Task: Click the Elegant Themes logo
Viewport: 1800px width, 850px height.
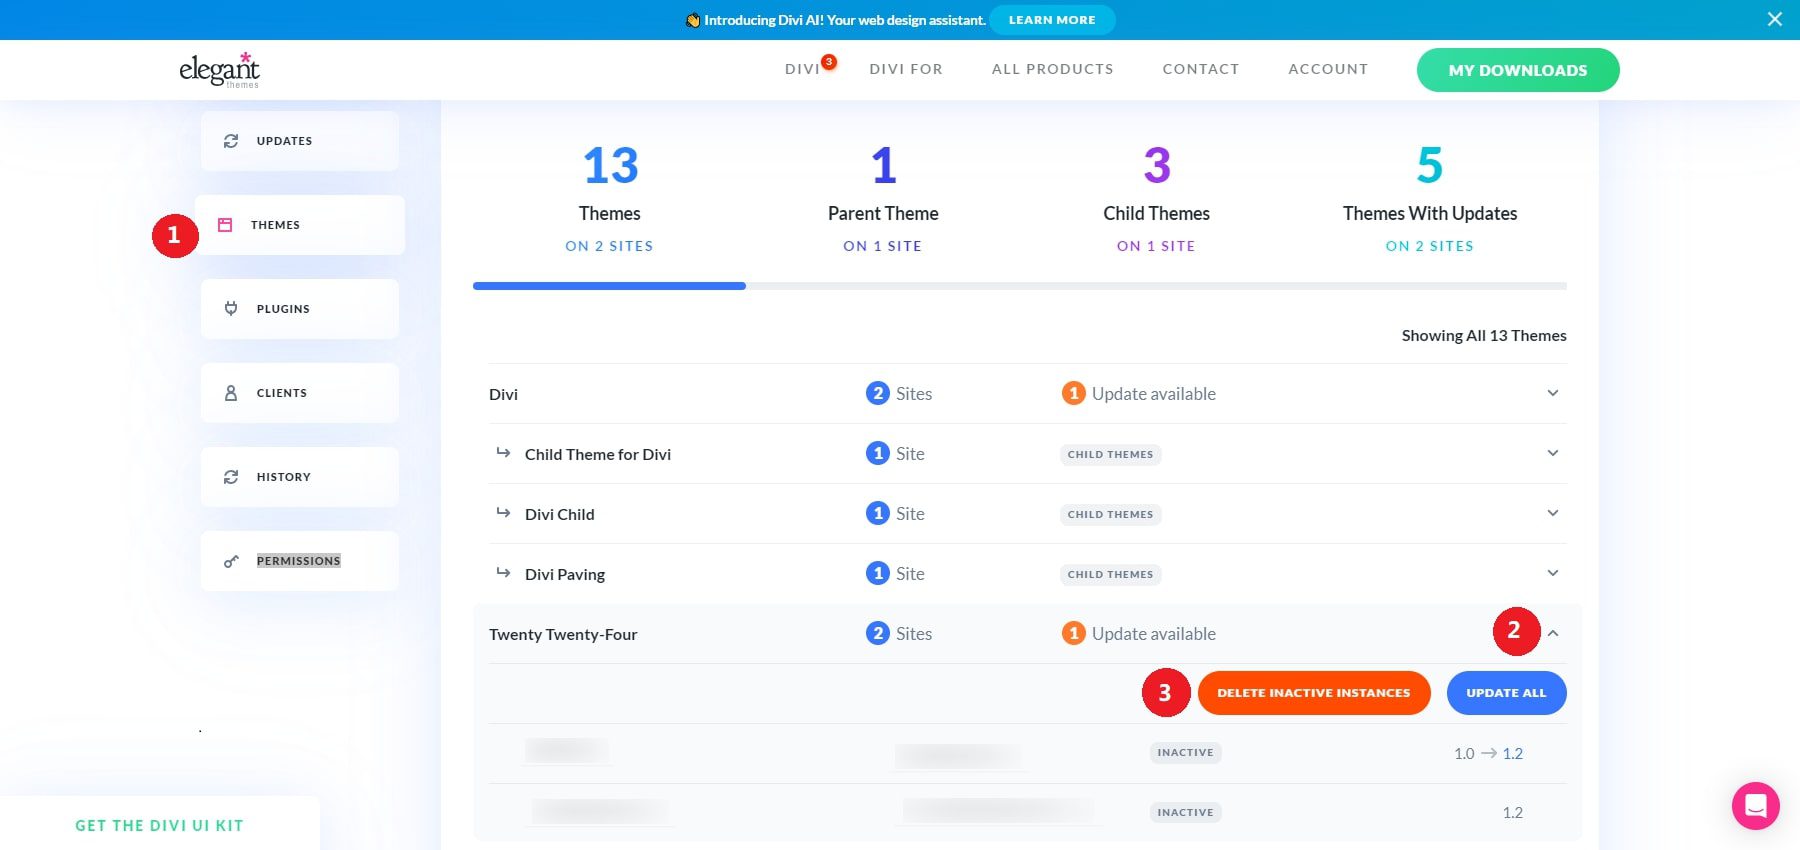Action: 219,69
